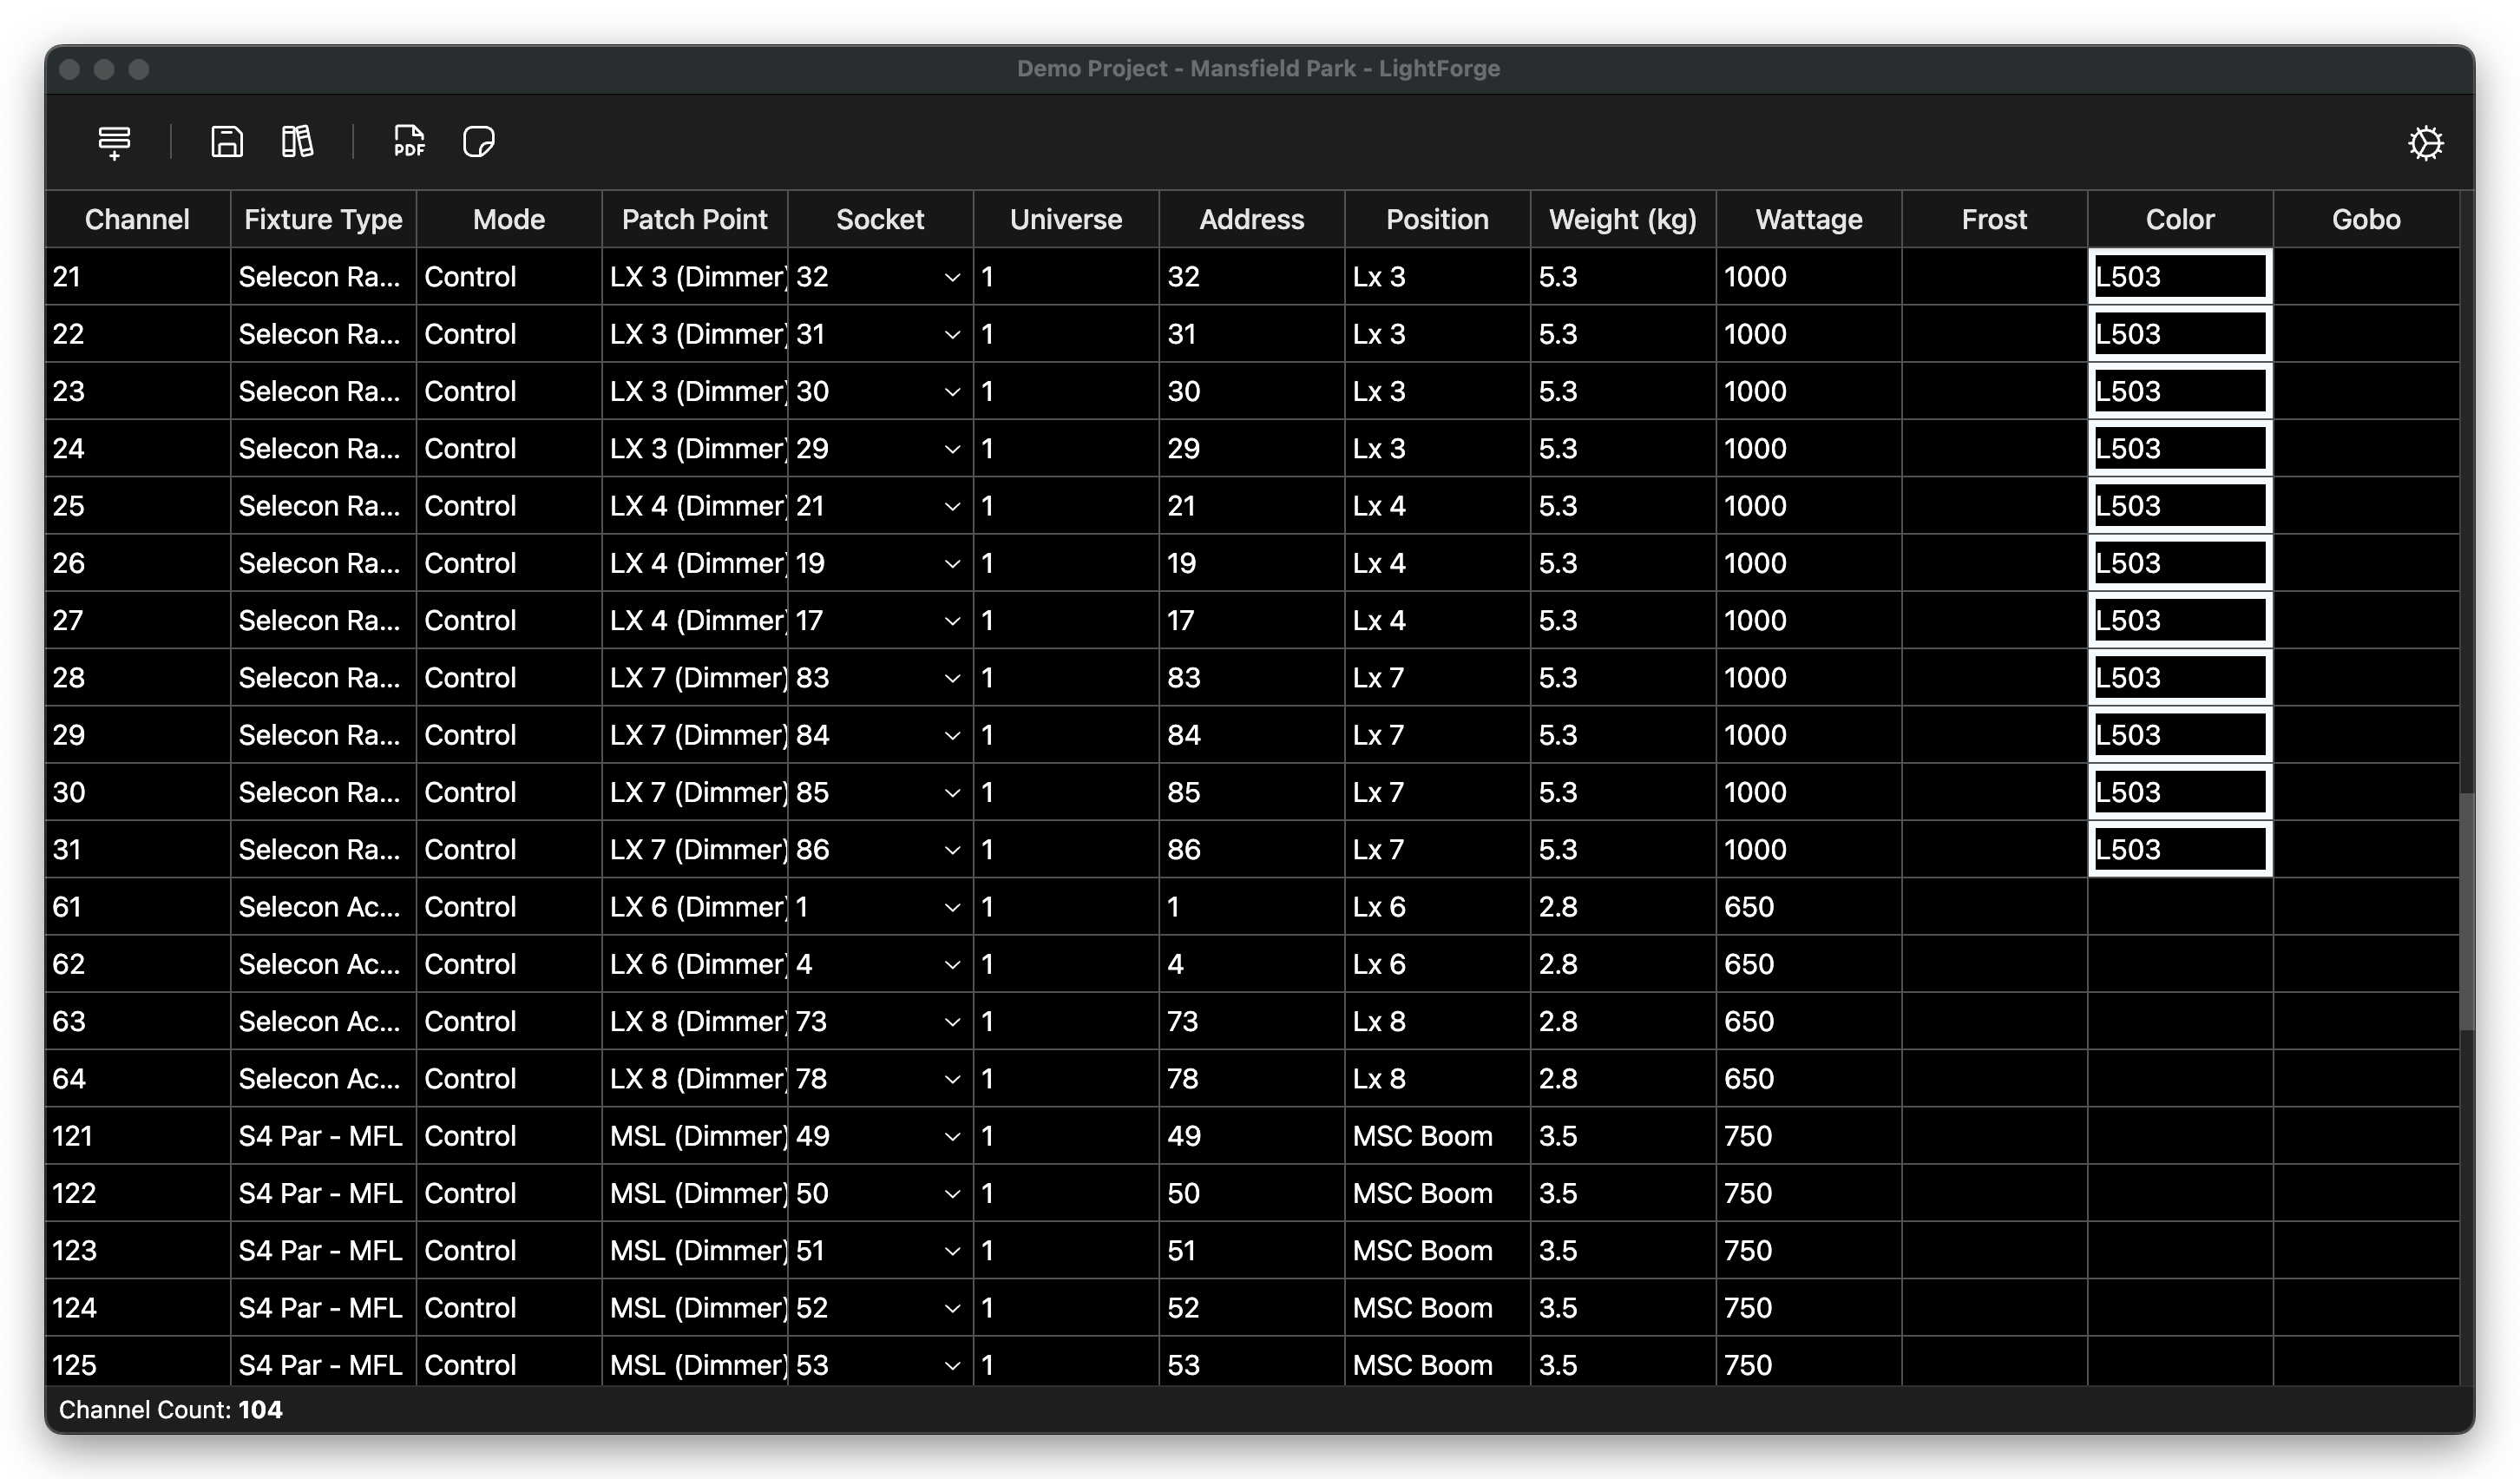Expand the Socket dropdown for channel 21
The width and height of the screenshot is (2520, 1479).
(952, 278)
